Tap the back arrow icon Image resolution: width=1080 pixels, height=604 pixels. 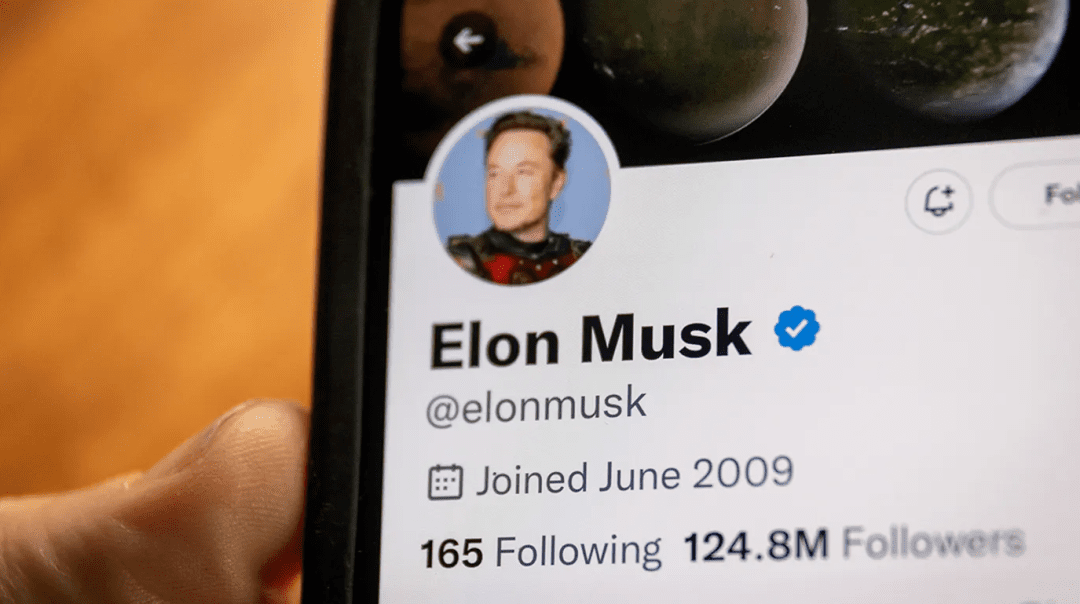click(468, 41)
